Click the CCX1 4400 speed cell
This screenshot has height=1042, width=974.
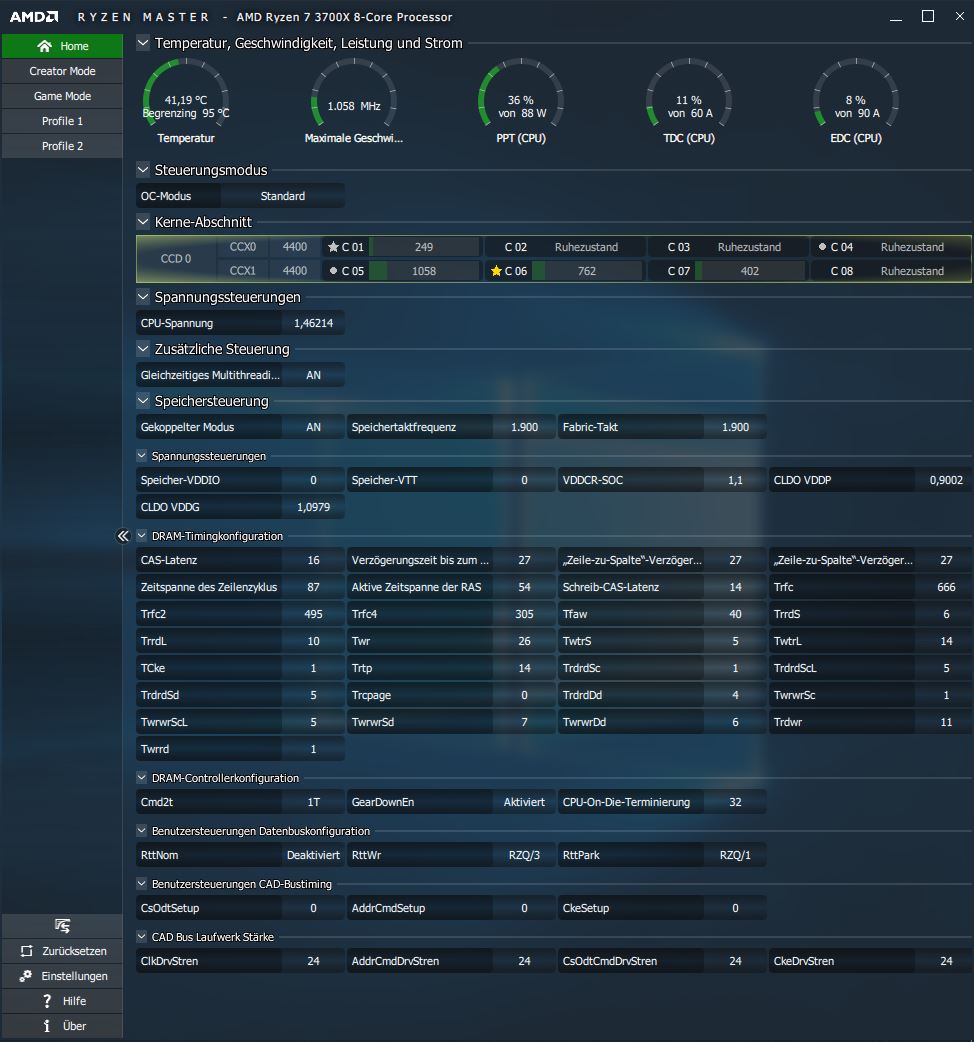(x=294, y=271)
